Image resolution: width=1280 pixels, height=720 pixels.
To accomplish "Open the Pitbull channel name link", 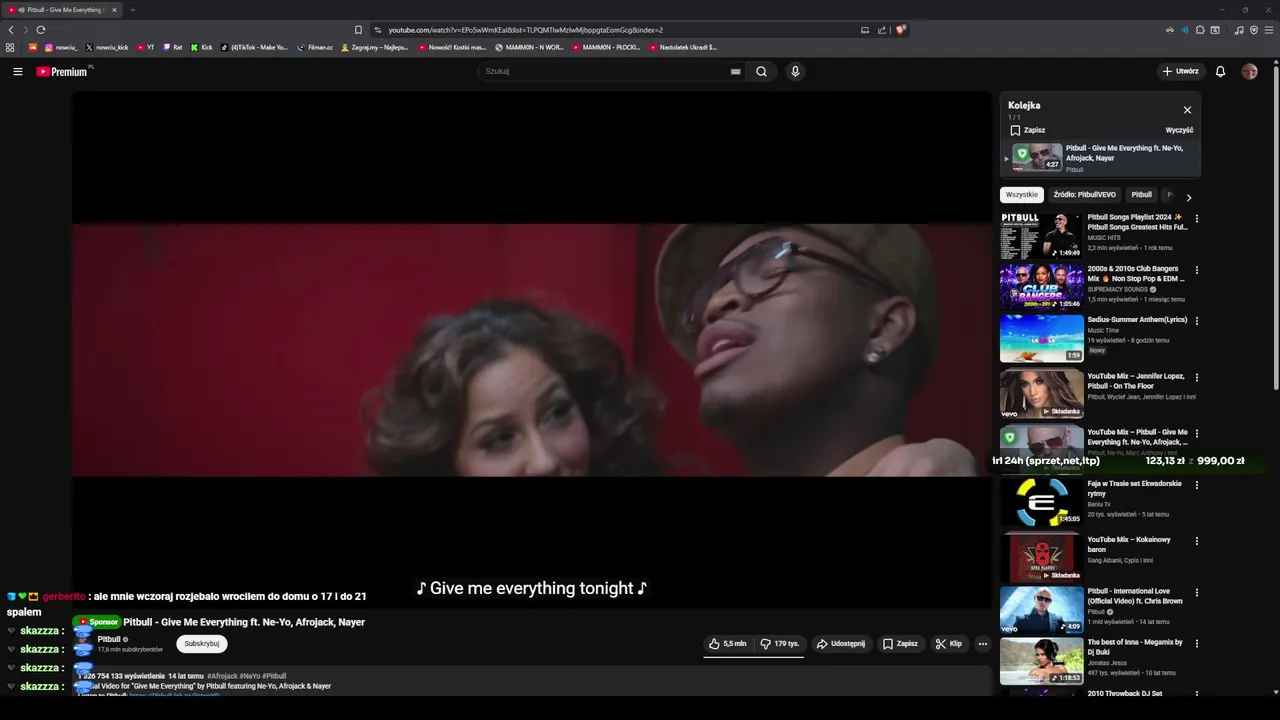I will click(x=109, y=639).
